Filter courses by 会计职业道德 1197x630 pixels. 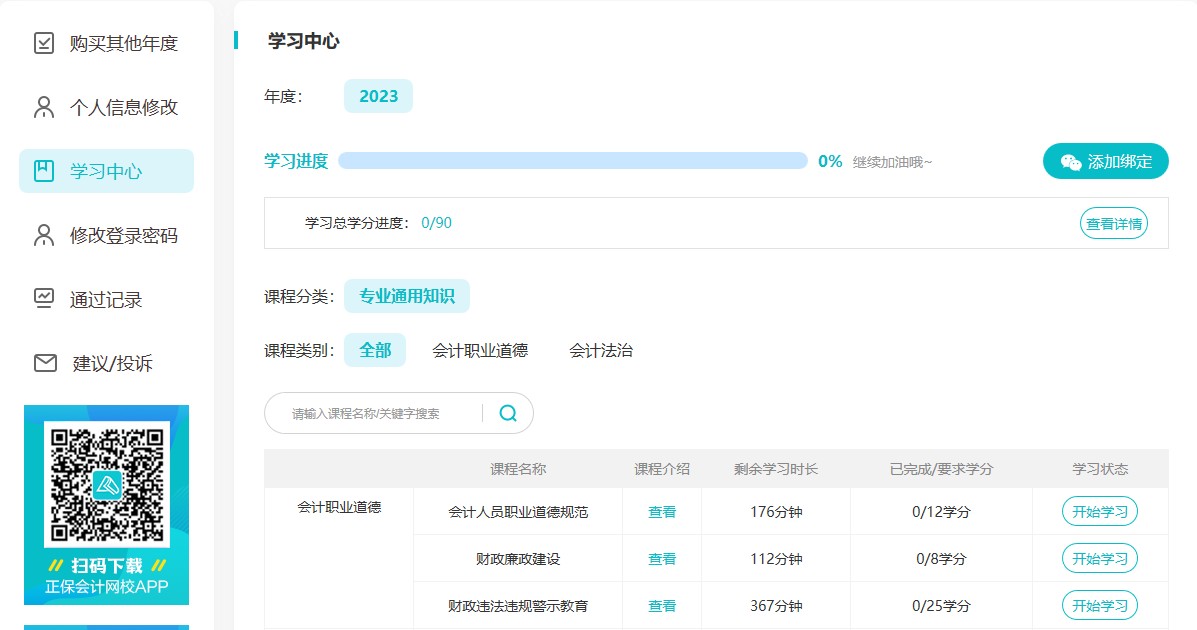tap(480, 351)
